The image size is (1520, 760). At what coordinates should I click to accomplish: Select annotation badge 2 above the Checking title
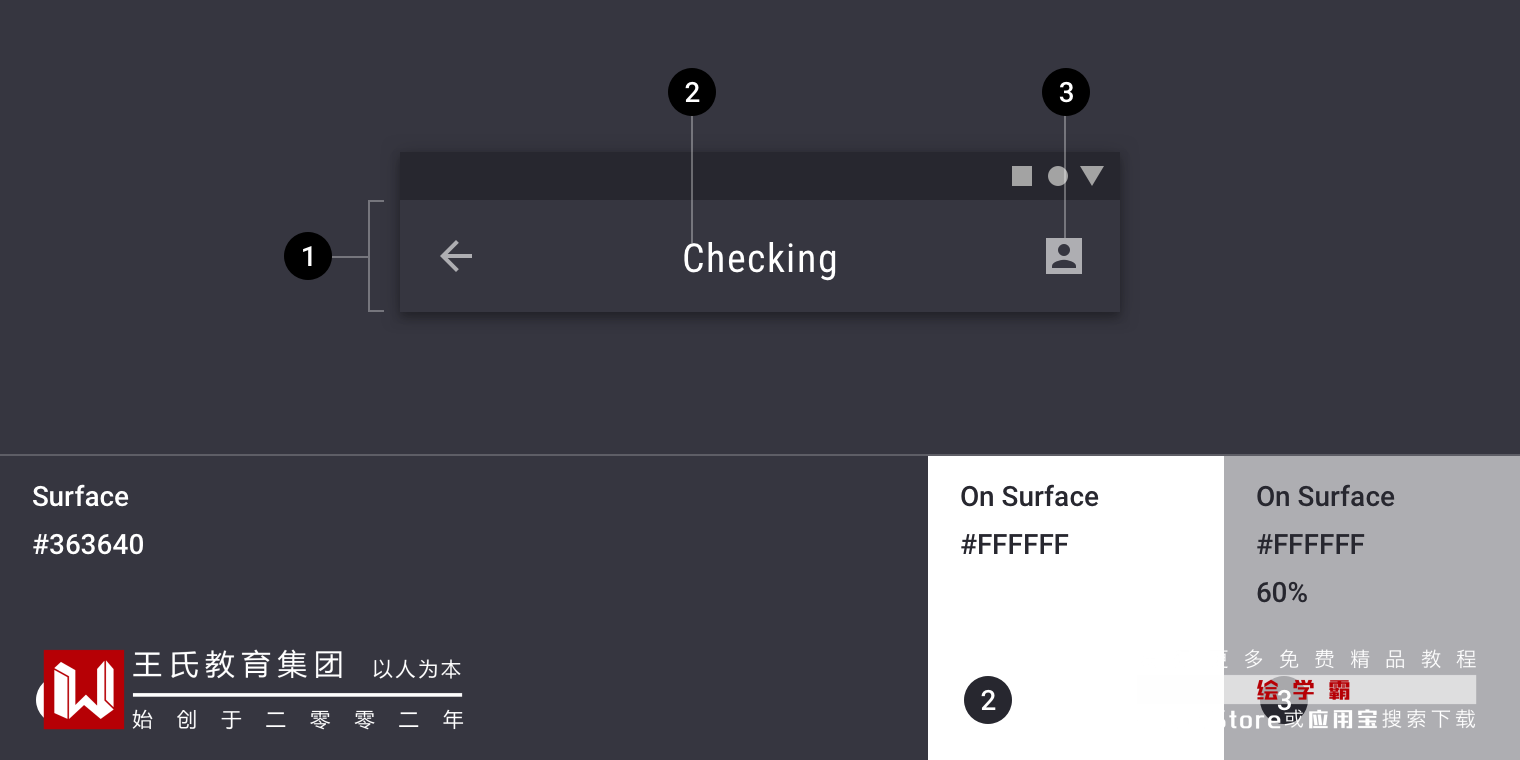692,93
